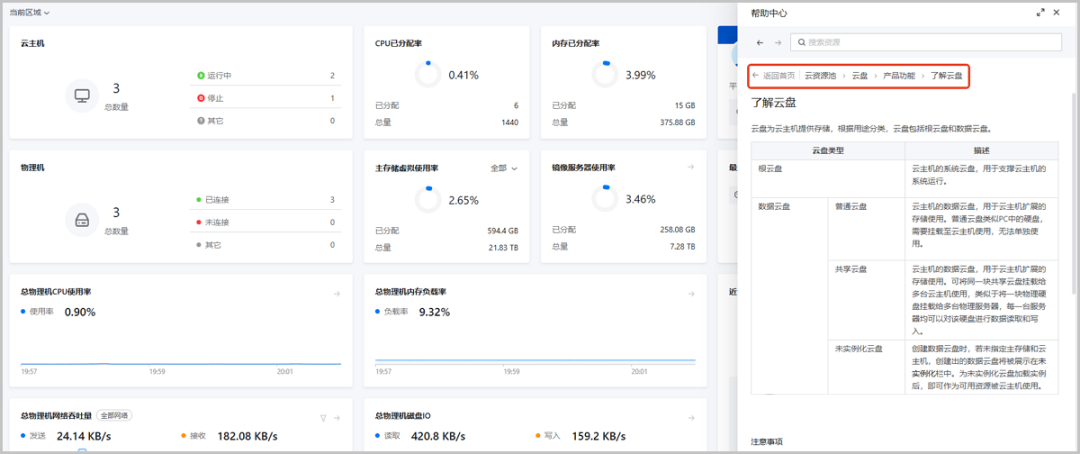The image size is (1080, 454).
Task: Click filter icon in 总物理机网络吞吐量 card
Action: click(323, 417)
